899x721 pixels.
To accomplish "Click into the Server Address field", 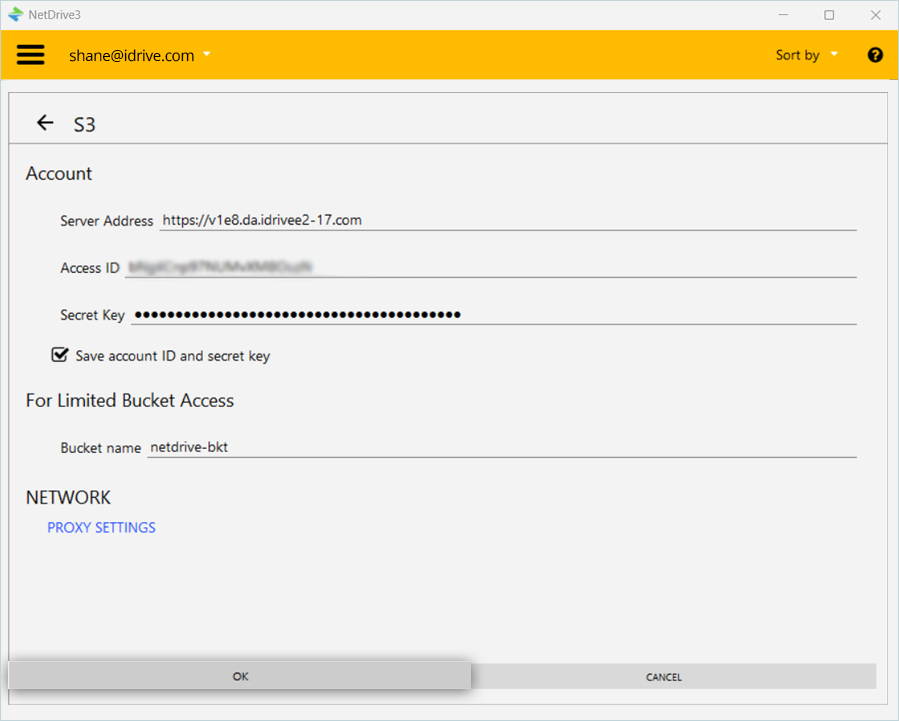I will point(507,220).
